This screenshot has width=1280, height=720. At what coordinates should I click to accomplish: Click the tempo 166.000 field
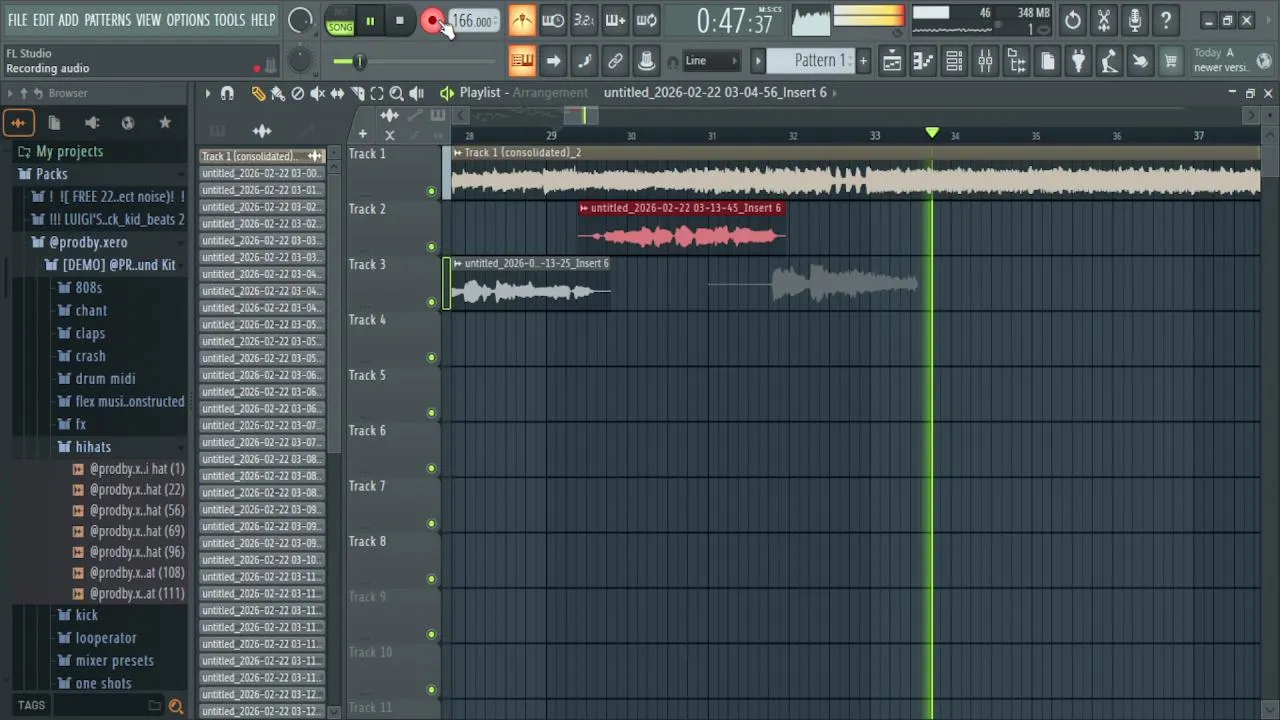[x=473, y=21]
